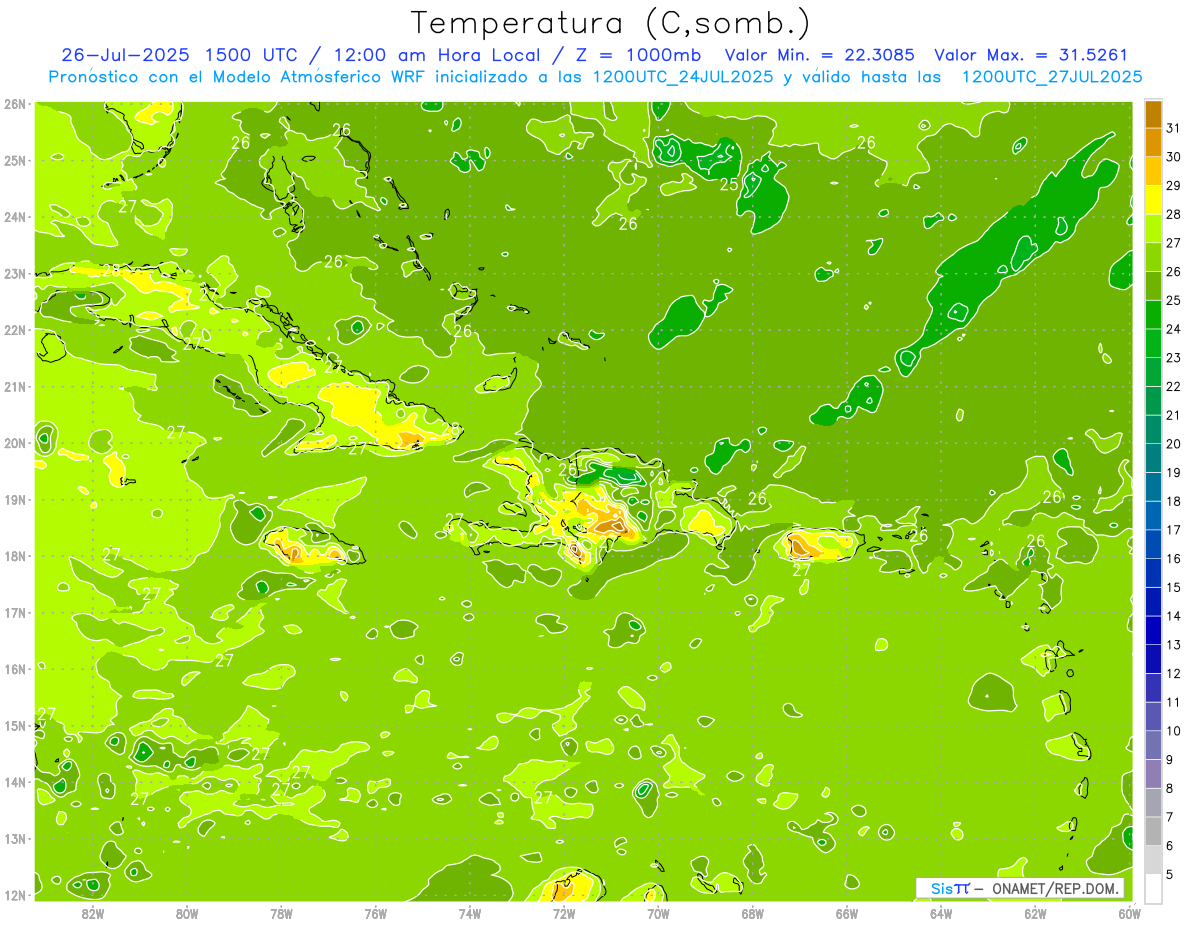Click "Valor Min. = 22.3085" in the header

click(x=819, y=55)
